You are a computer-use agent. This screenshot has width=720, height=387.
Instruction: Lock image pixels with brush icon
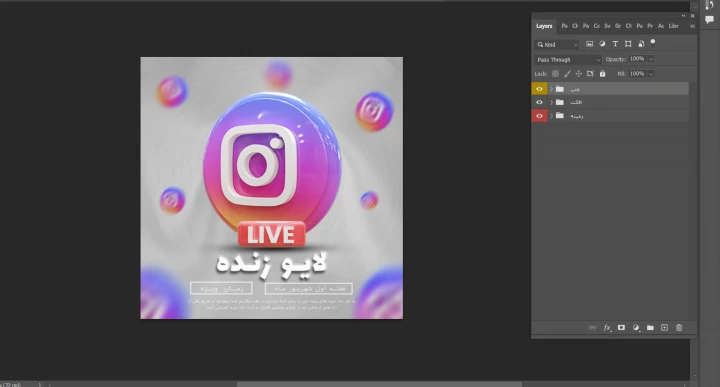567,73
